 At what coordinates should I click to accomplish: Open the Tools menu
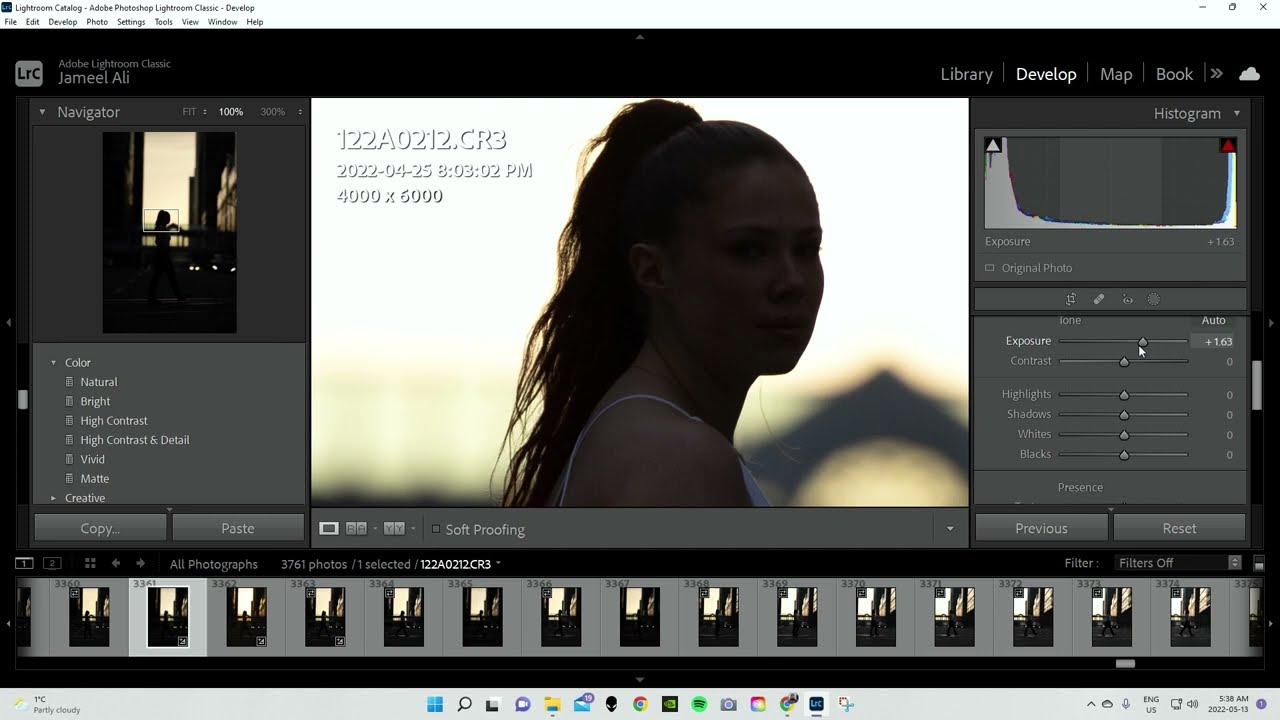163,22
